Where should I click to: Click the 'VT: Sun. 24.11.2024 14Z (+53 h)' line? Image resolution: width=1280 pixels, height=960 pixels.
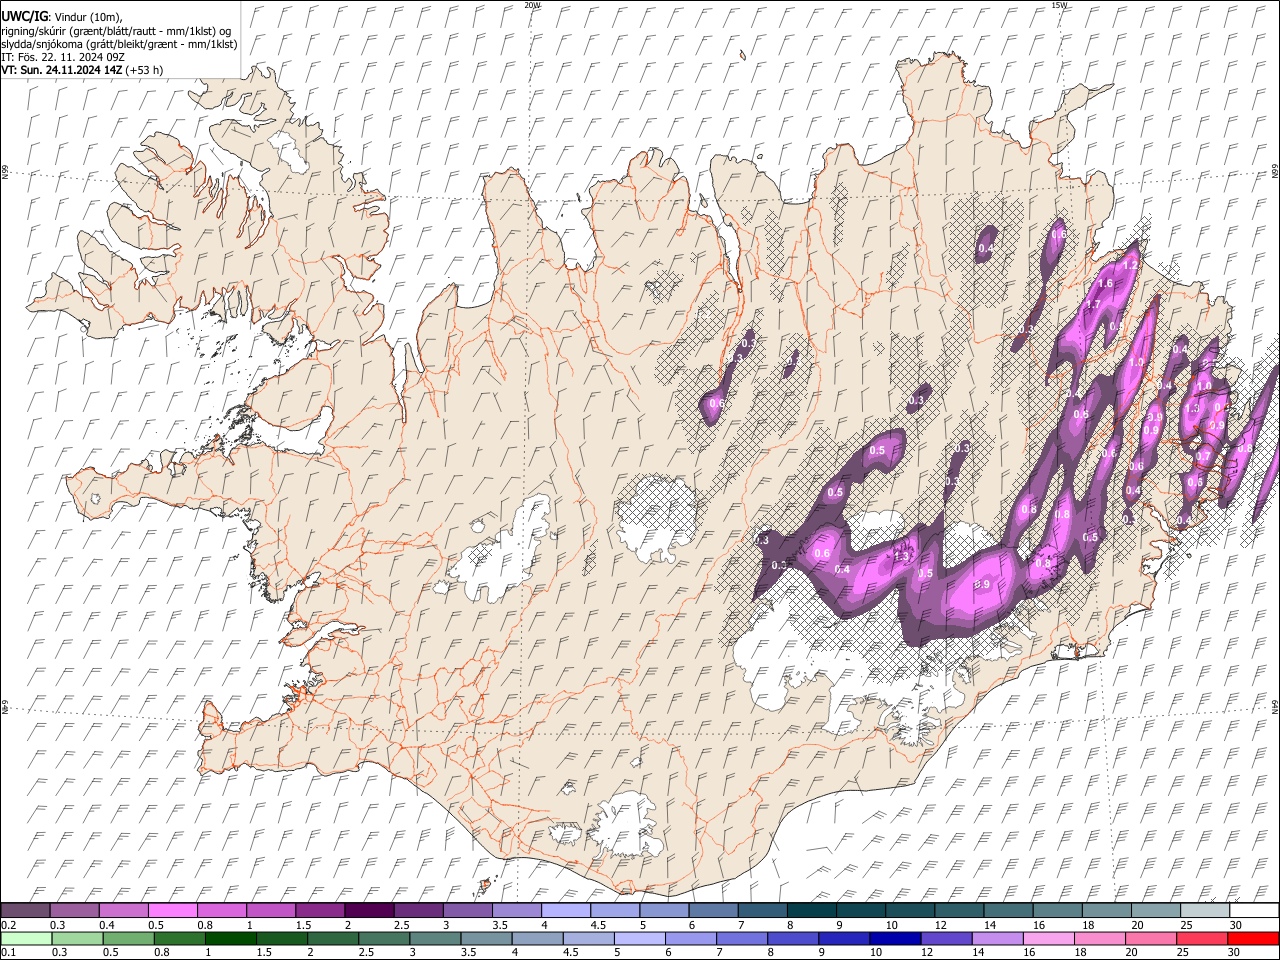82,70
